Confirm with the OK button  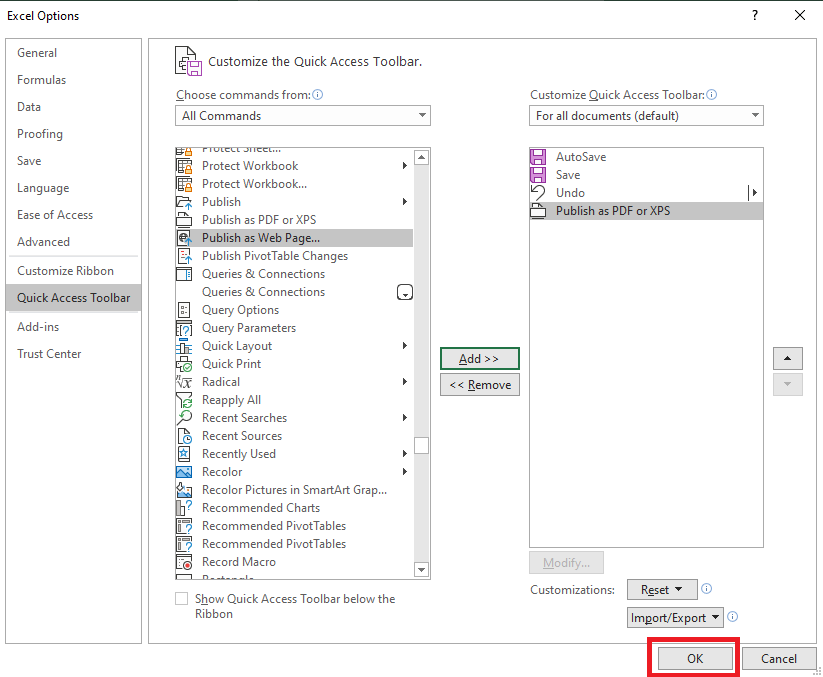pos(695,659)
